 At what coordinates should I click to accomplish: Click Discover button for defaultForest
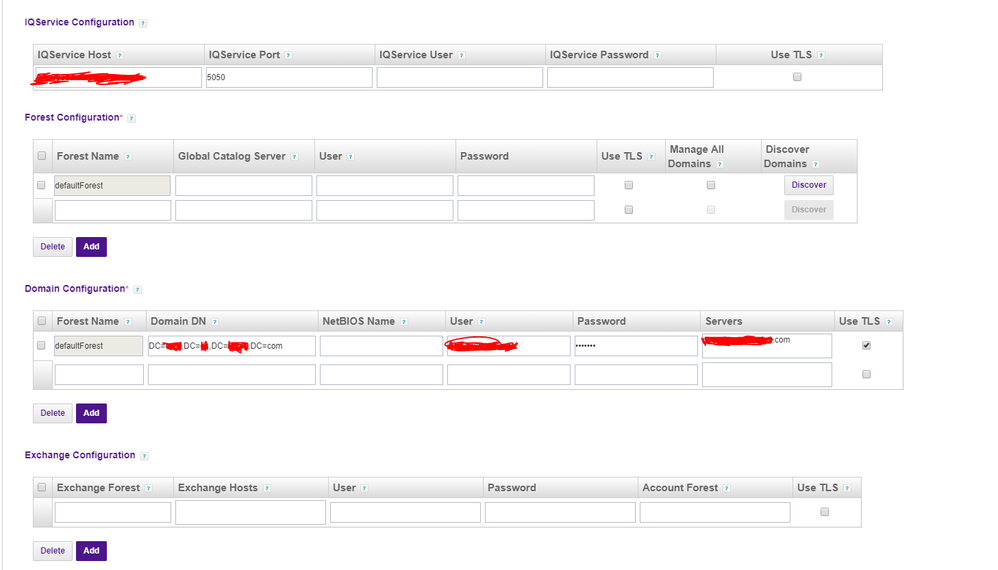coord(808,185)
